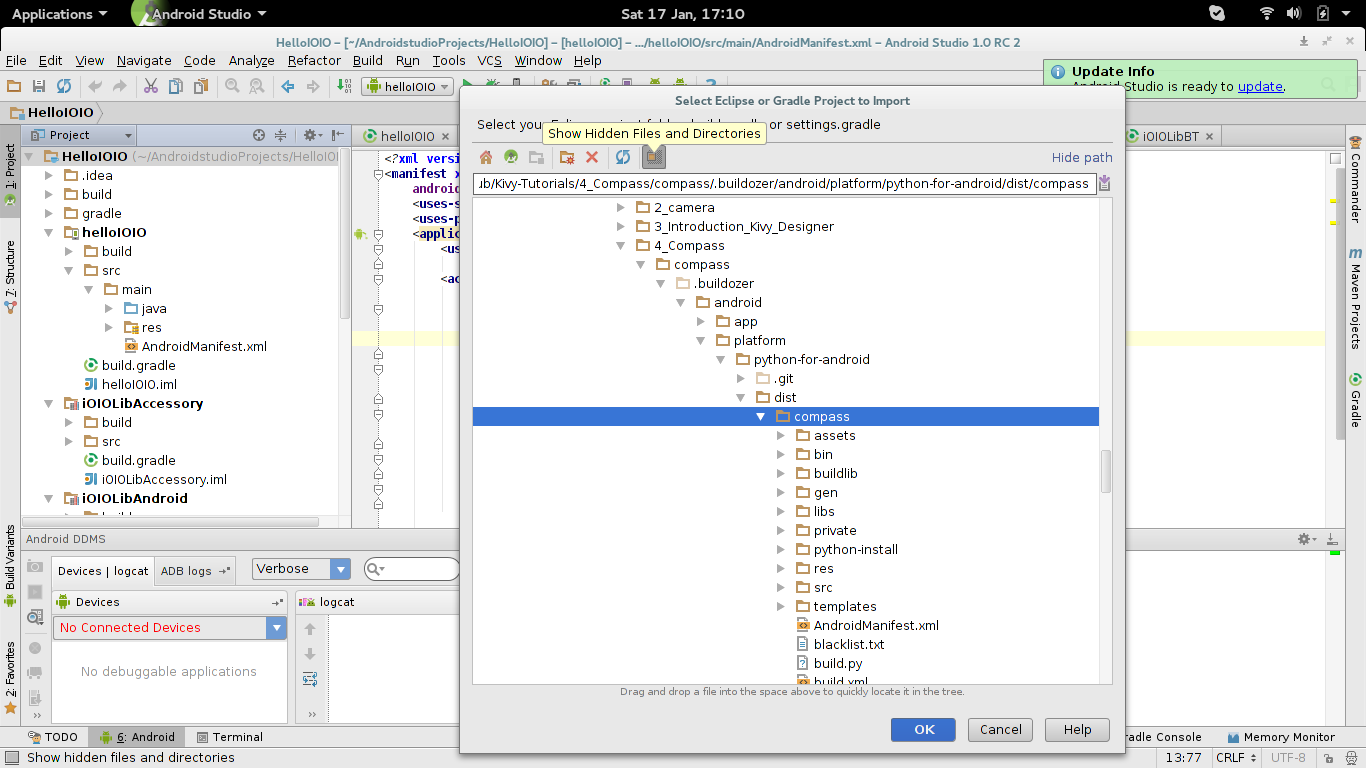Image resolution: width=1366 pixels, height=768 pixels.
Task: Open the Memory Monitor tool window
Action: click(x=1281, y=737)
